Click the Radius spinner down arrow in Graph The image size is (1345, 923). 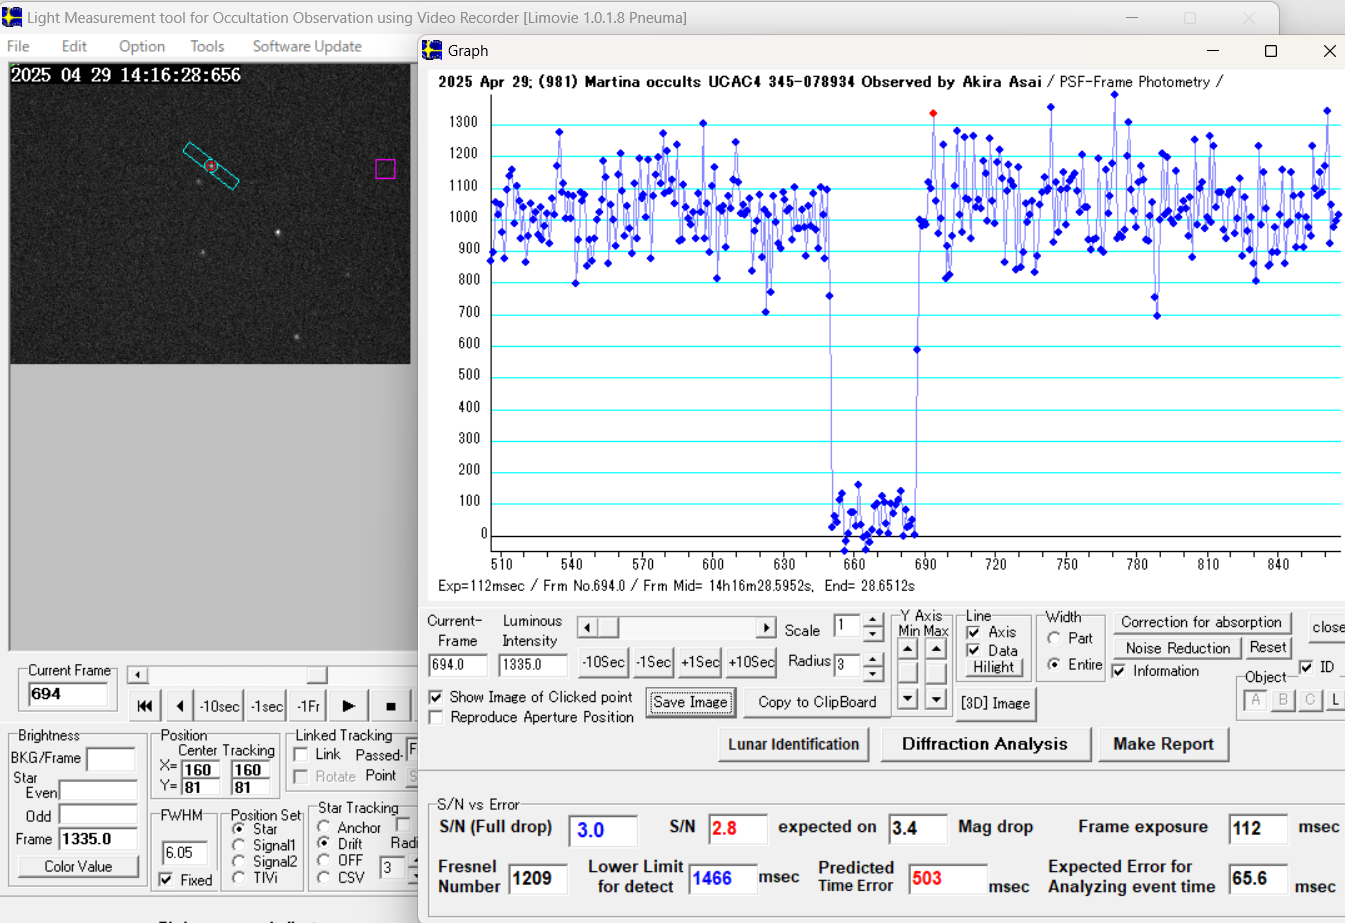pos(872,673)
